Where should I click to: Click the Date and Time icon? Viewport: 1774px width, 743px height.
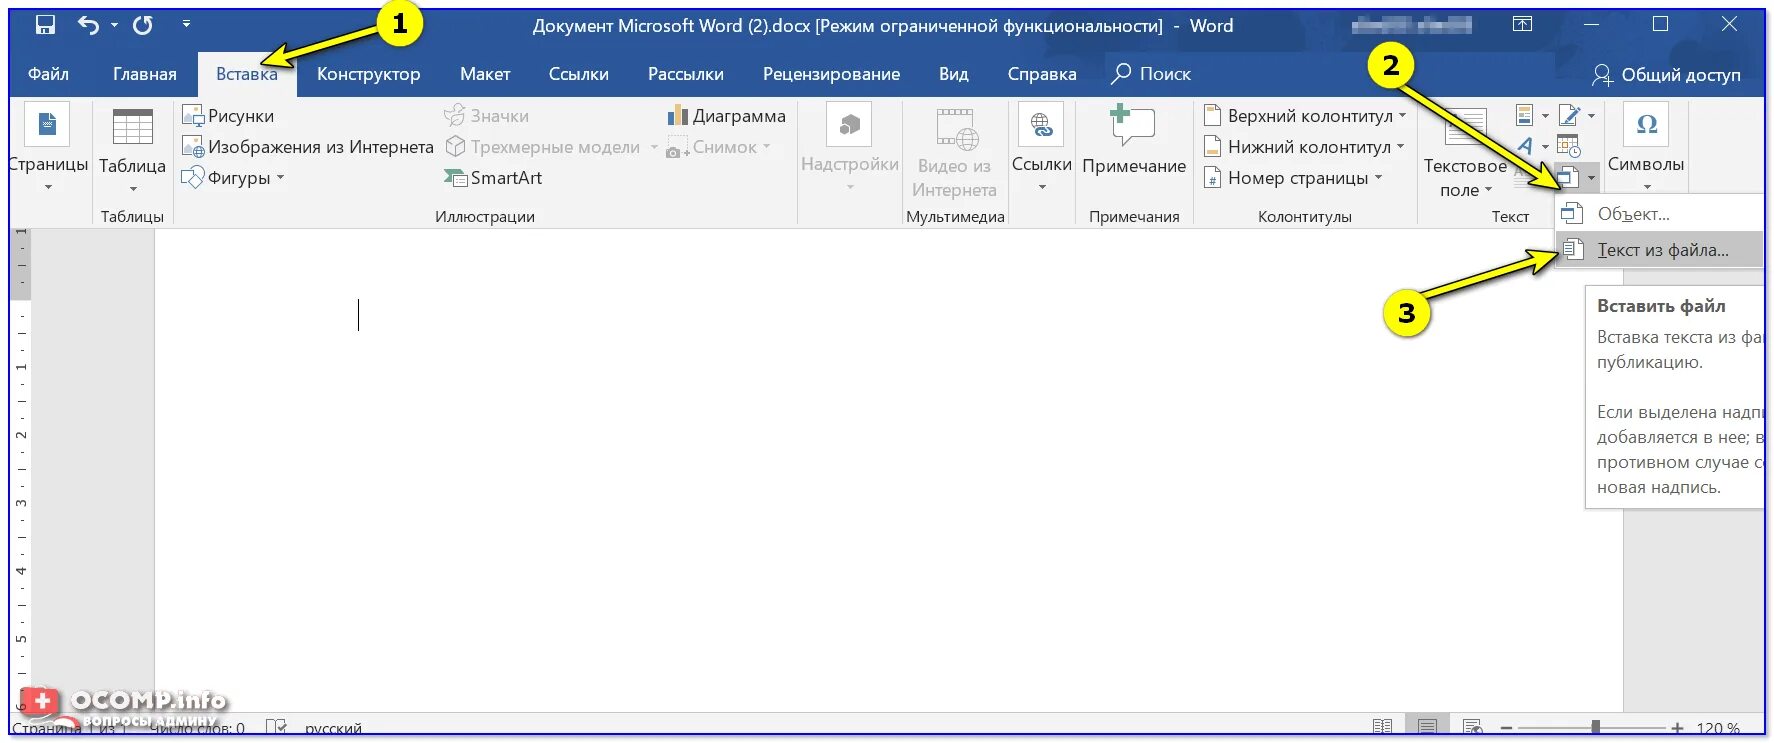[x=1569, y=147]
